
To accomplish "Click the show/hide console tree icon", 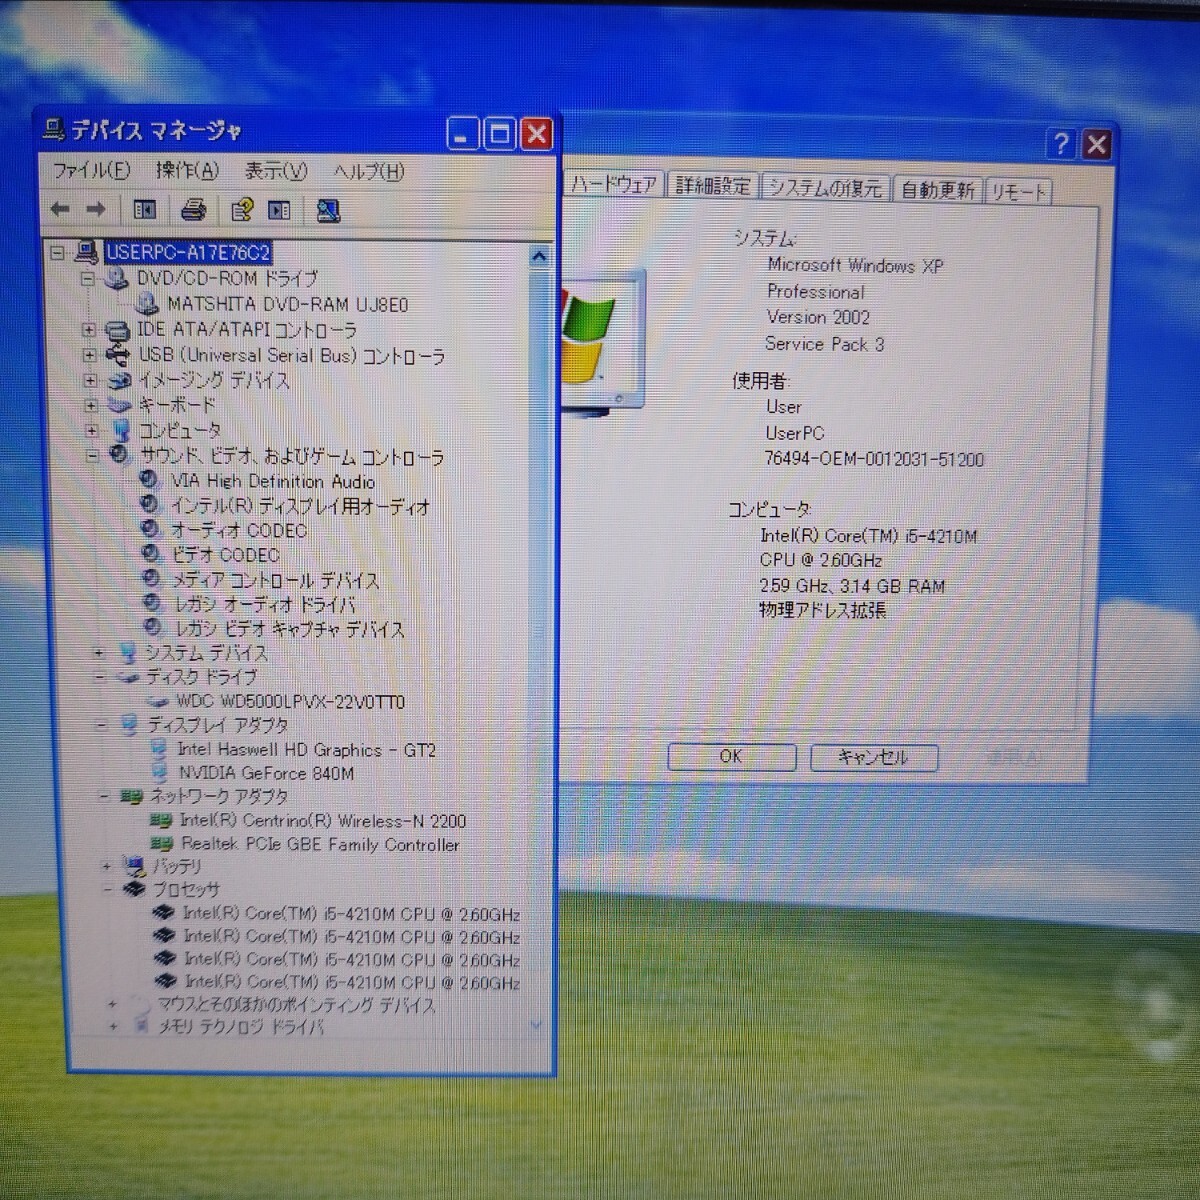I will pos(145,210).
